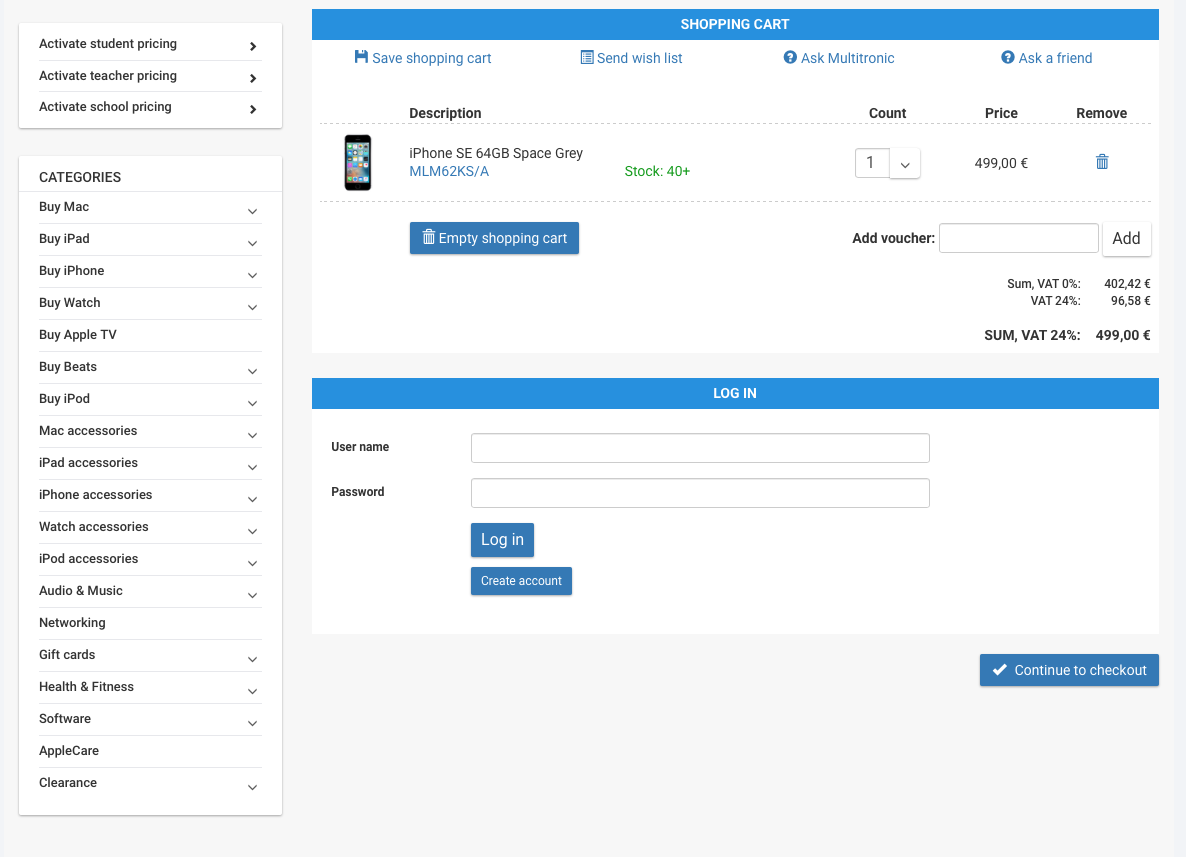The image size is (1186, 857).
Task: Open the item count dropdown arrow
Action: click(905, 163)
